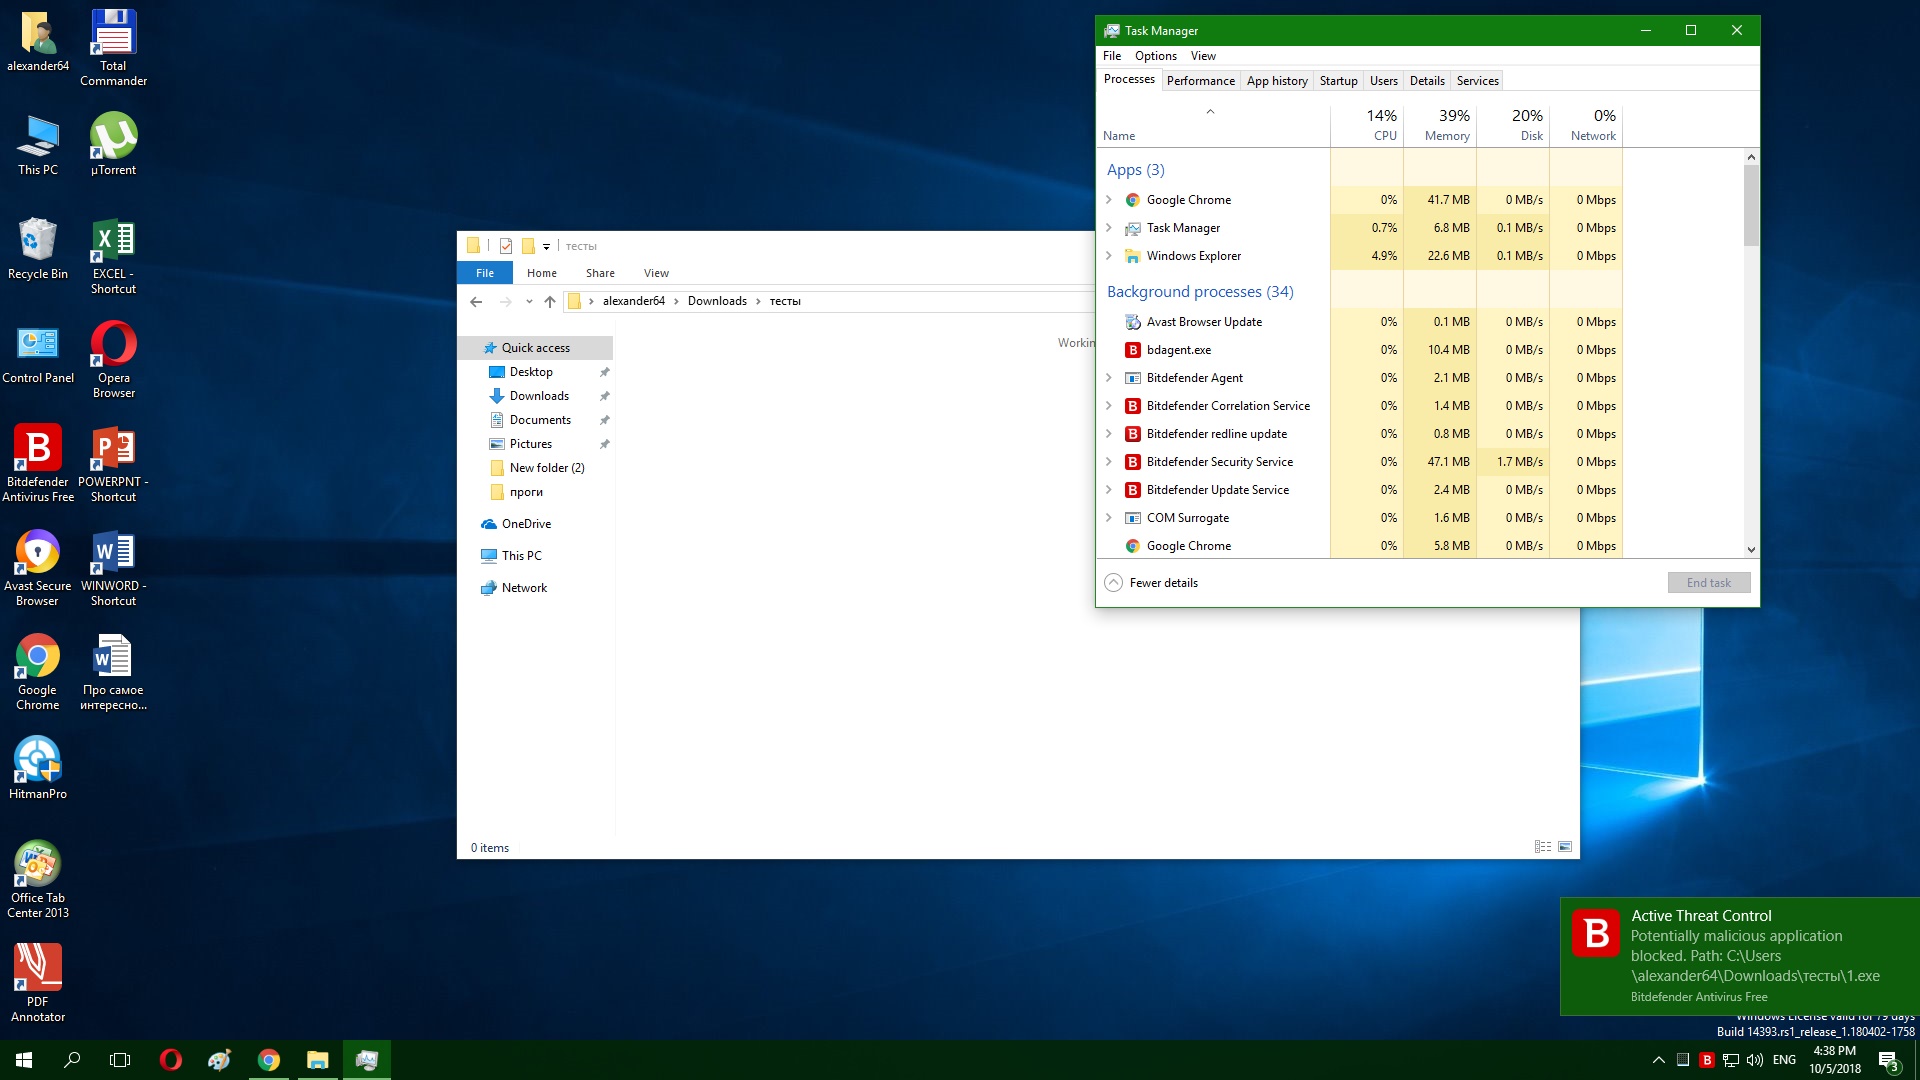Click Task Manager vertical scrollbar down arrow
Viewport: 1920px width, 1080px height.
1751,549
